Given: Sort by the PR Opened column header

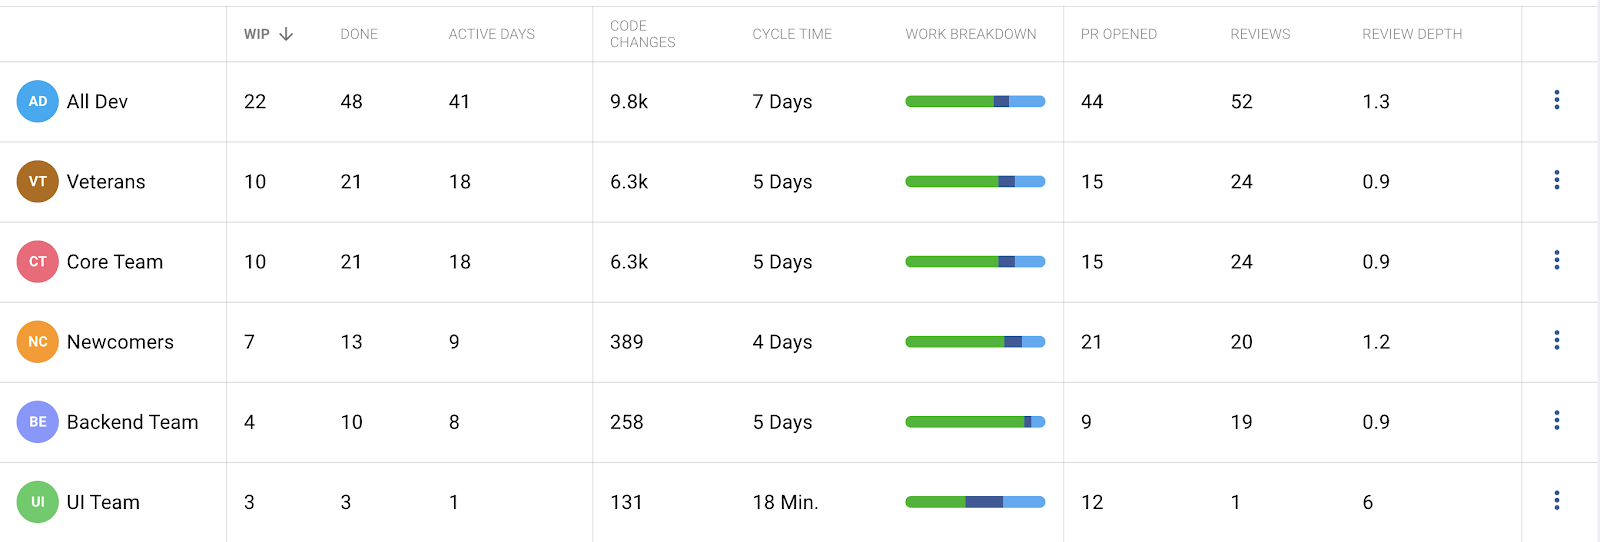Looking at the screenshot, I should [x=1118, y=34].
